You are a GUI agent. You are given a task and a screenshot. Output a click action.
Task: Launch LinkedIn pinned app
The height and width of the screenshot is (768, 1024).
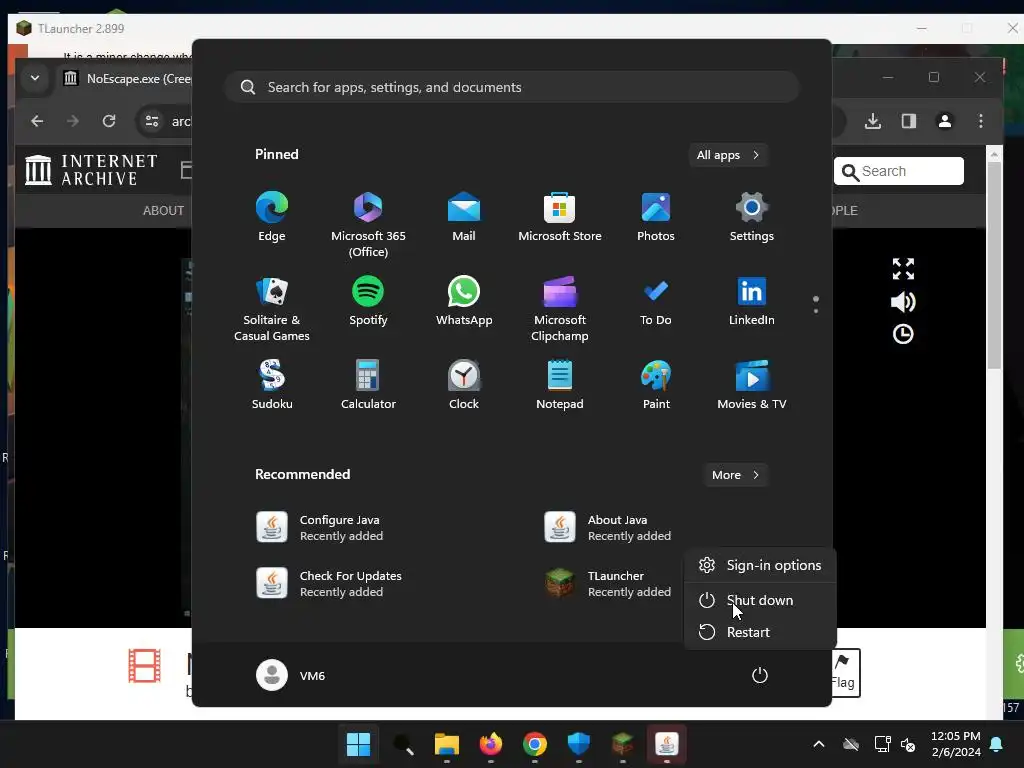point(752,301)
